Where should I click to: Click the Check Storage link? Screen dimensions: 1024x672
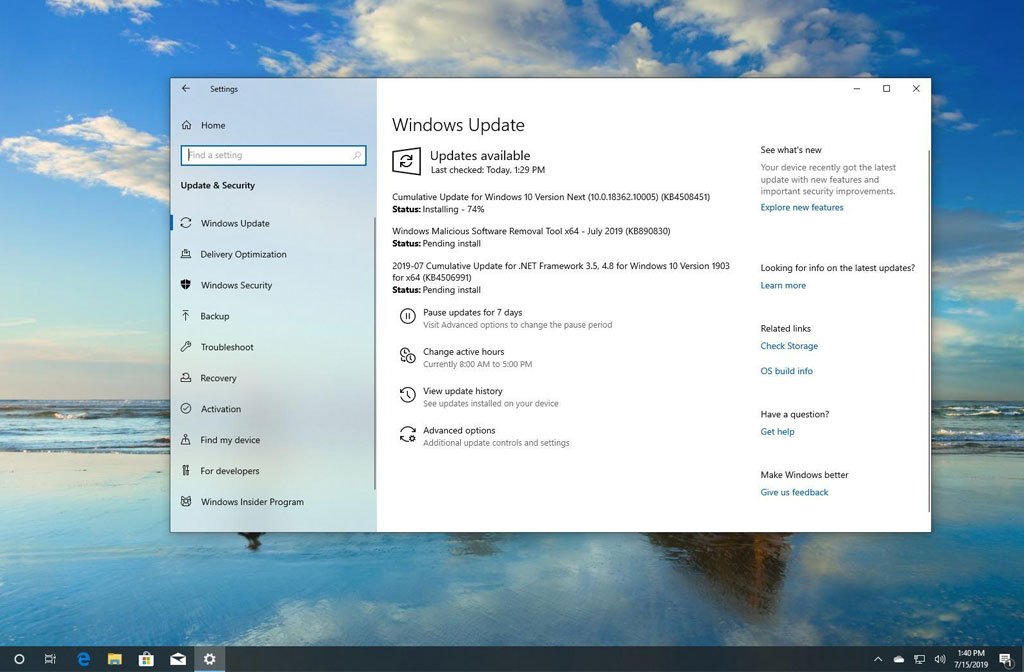point(788,346)
